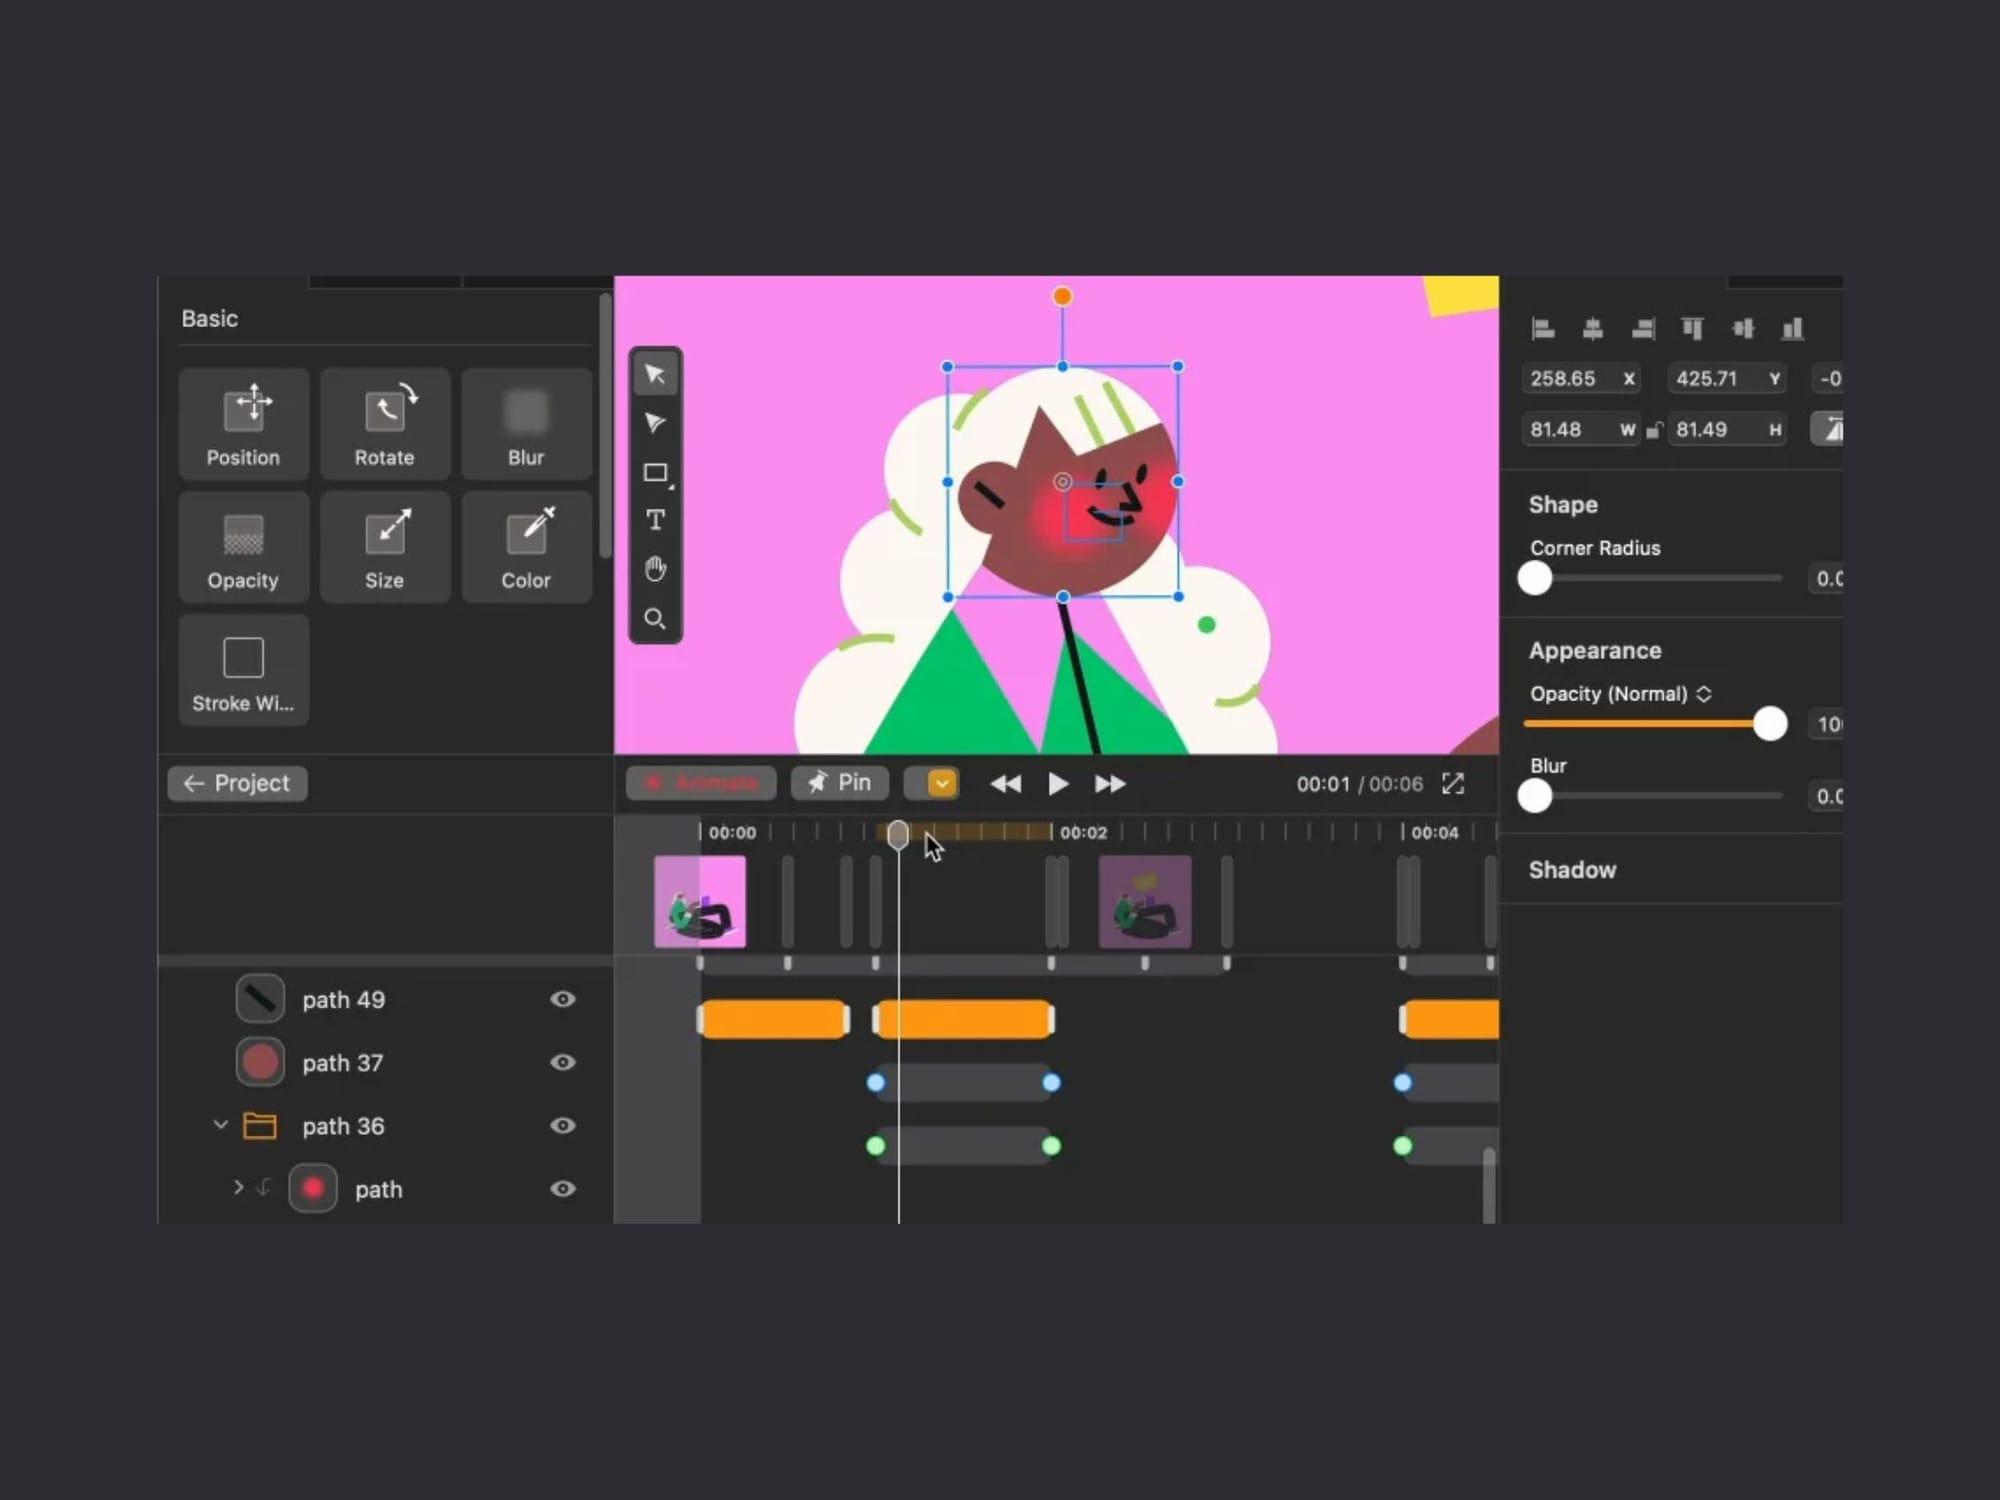Select the Rectangle shape tool

click(x=655, y=472)
